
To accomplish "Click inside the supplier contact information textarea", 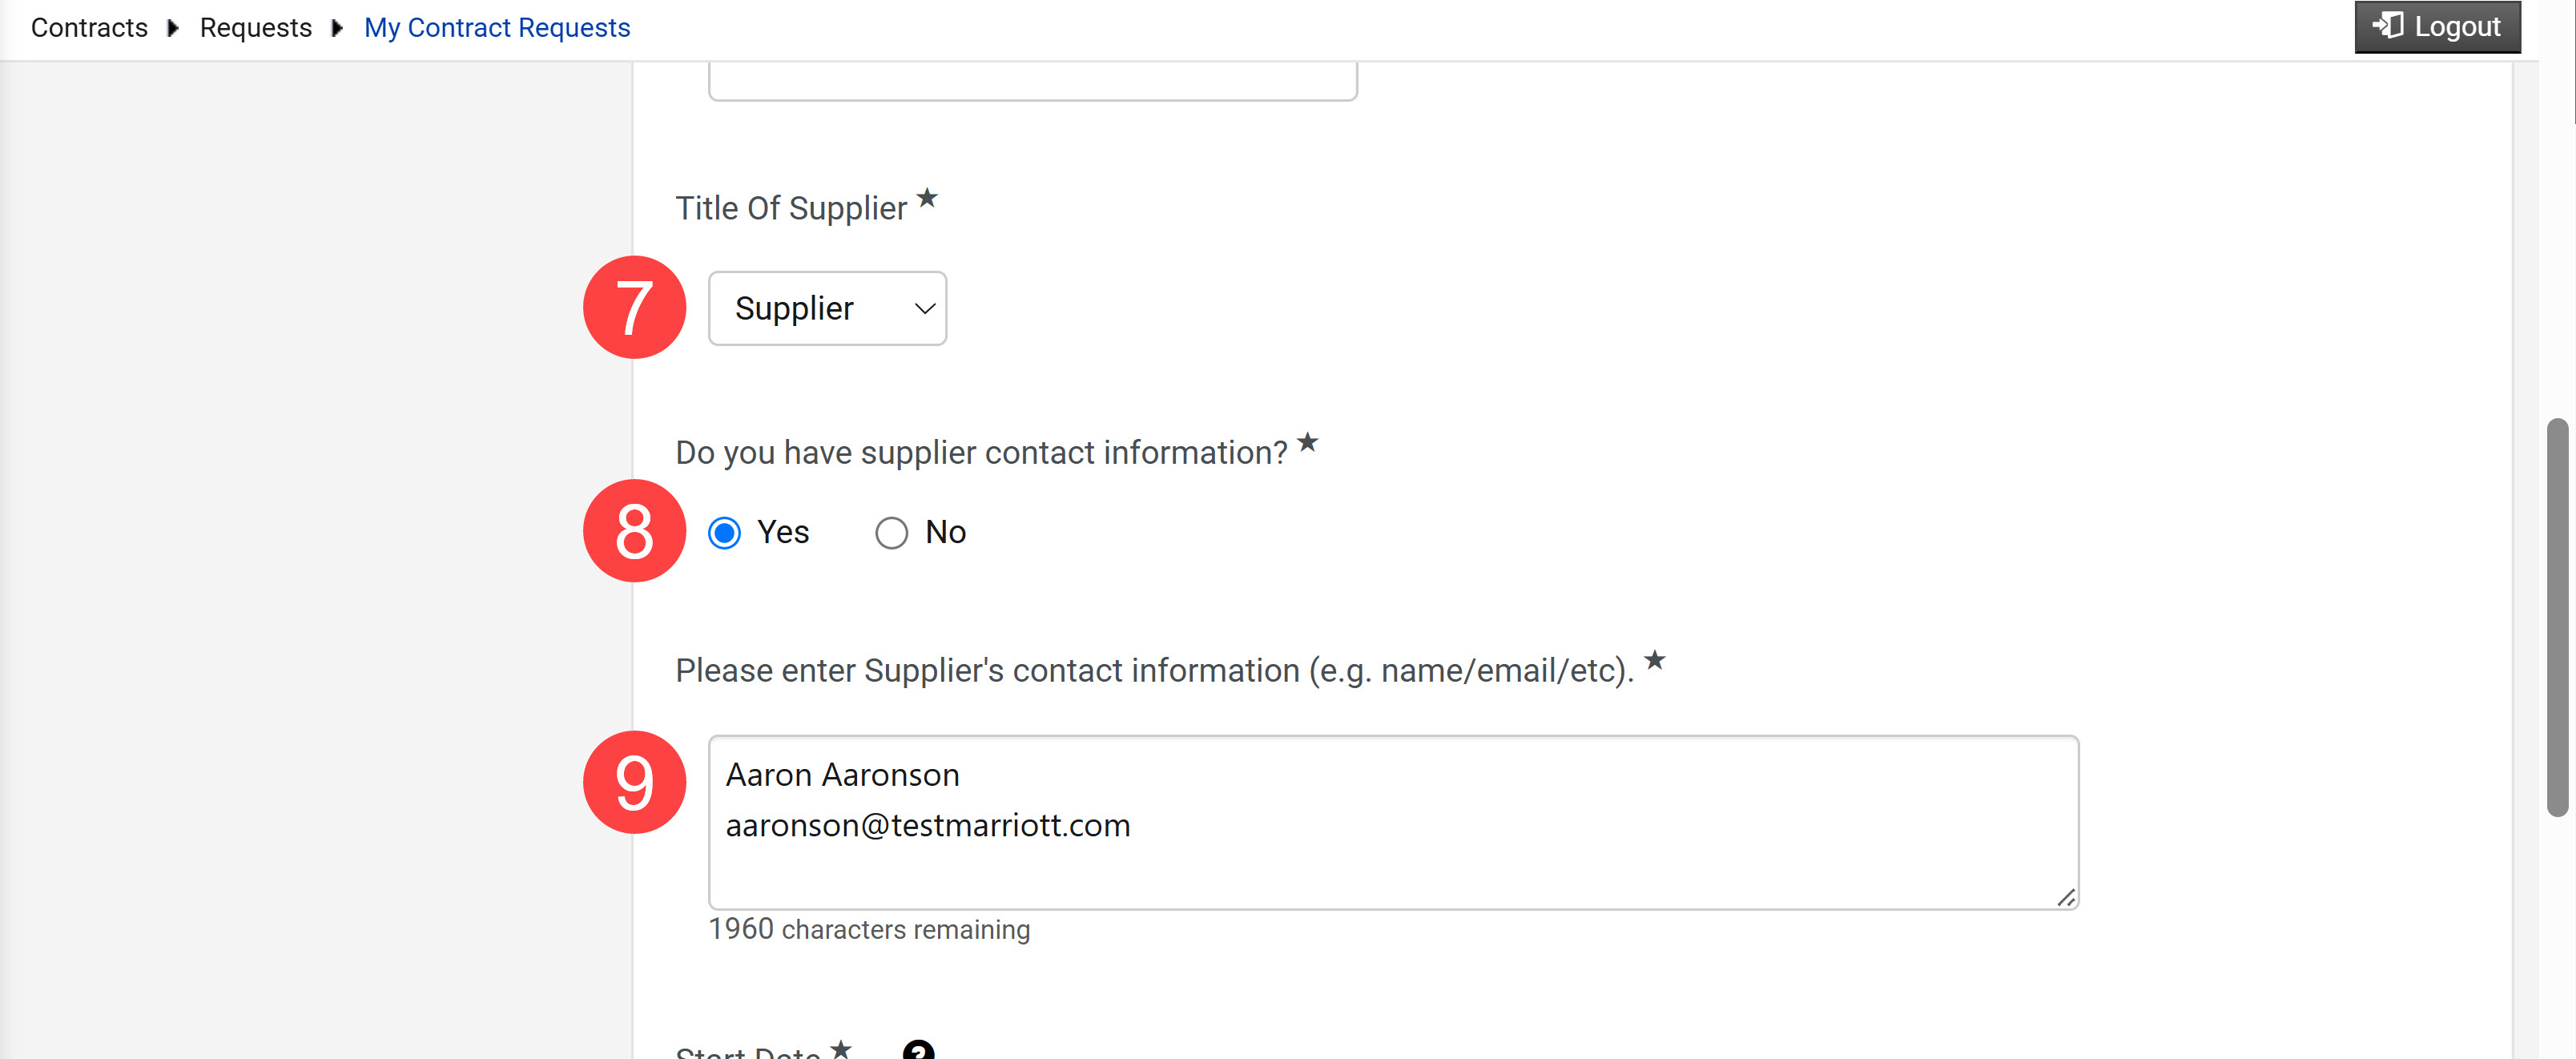I will tap(1393, 822).
